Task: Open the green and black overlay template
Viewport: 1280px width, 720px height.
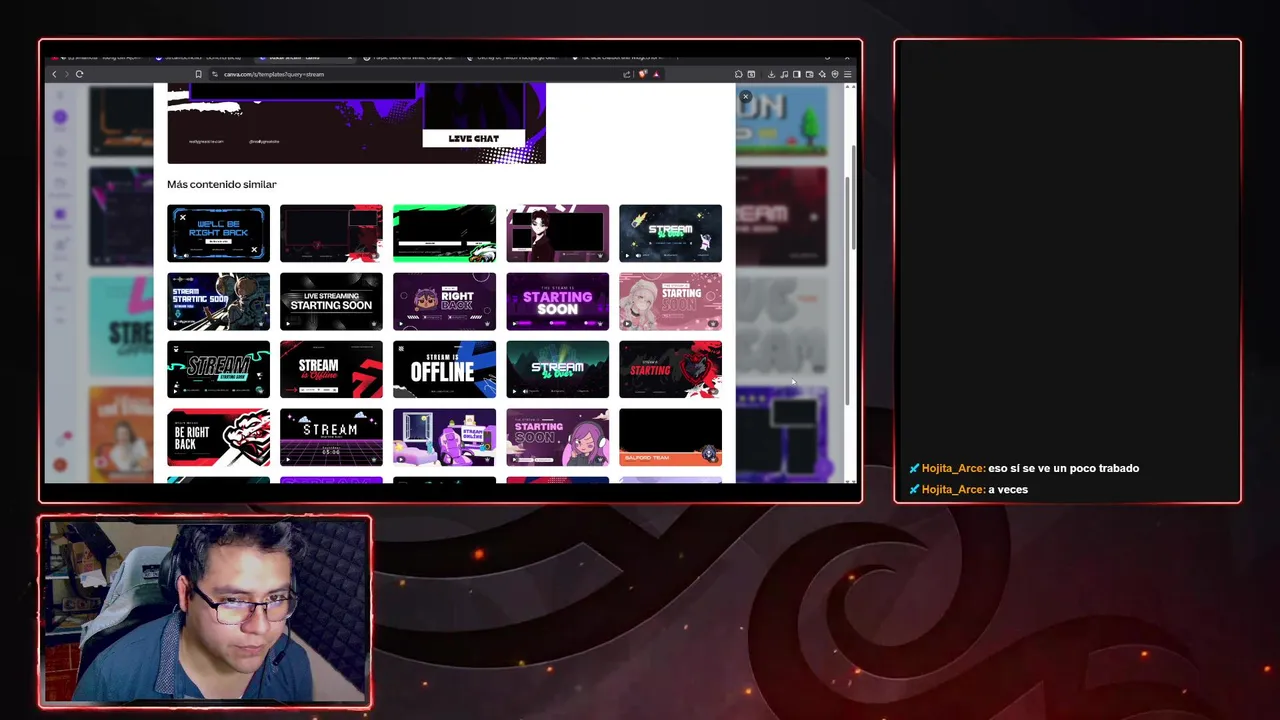Action: [x=444, y=233]
